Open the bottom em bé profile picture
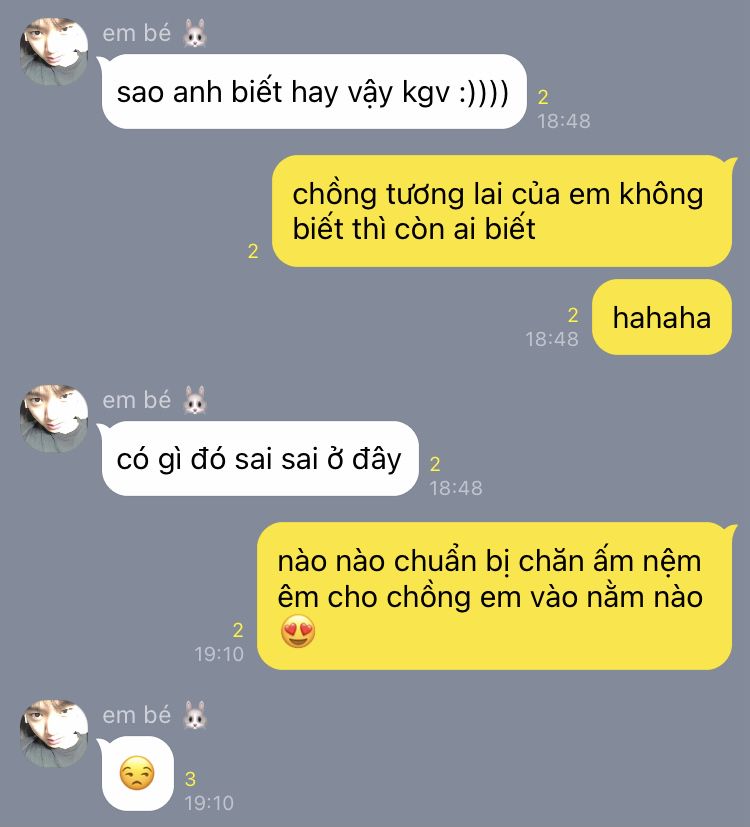Image resolution: width=750 pixels, height=827 pixels. 54,734
